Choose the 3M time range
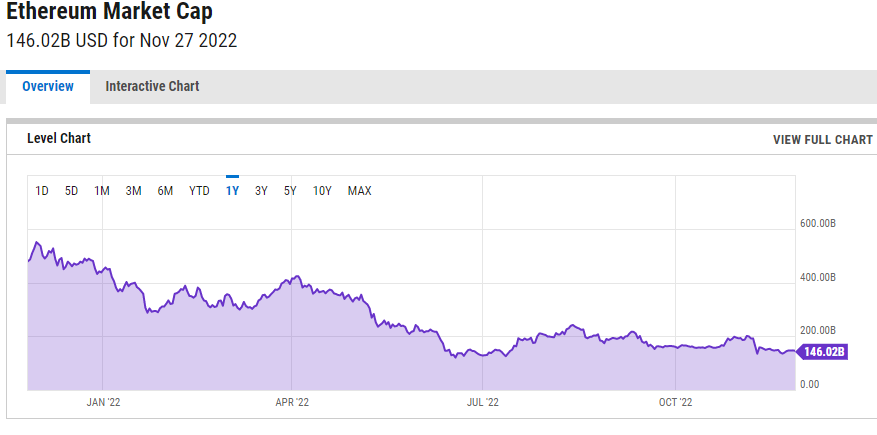 pyautogui.click(x=133, y=191)
